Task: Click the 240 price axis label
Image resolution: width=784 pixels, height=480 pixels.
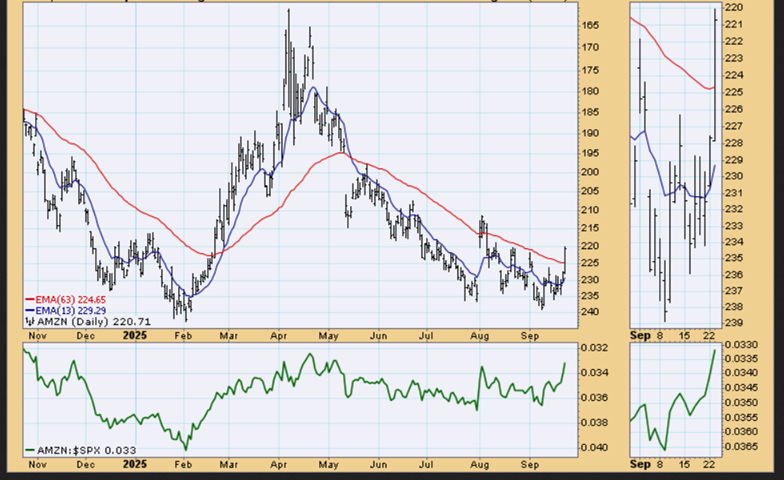Action: (591, 312)
